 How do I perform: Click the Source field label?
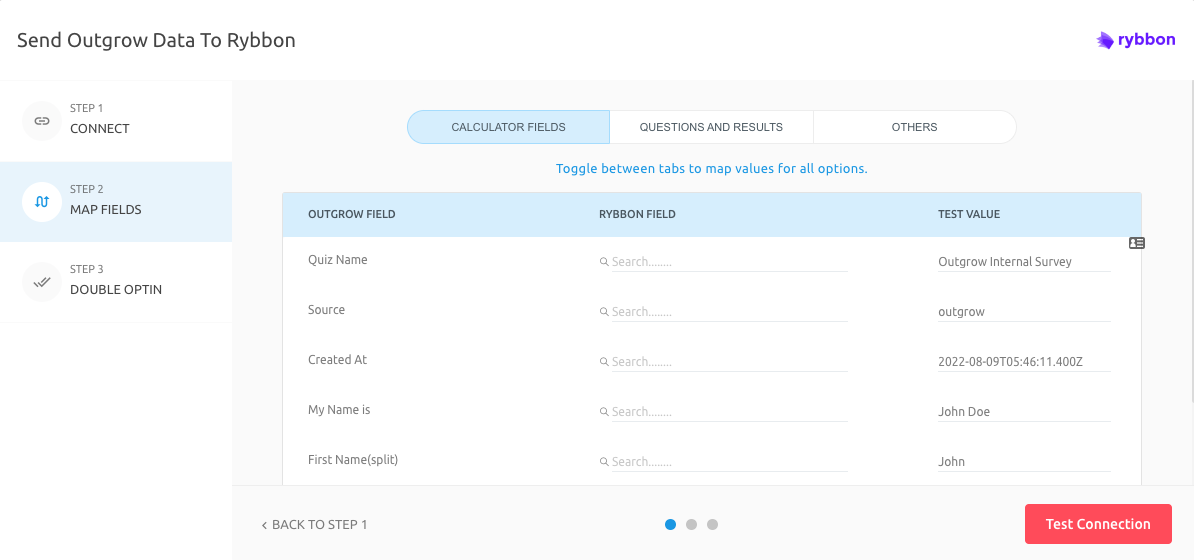[x=326, y=310]
